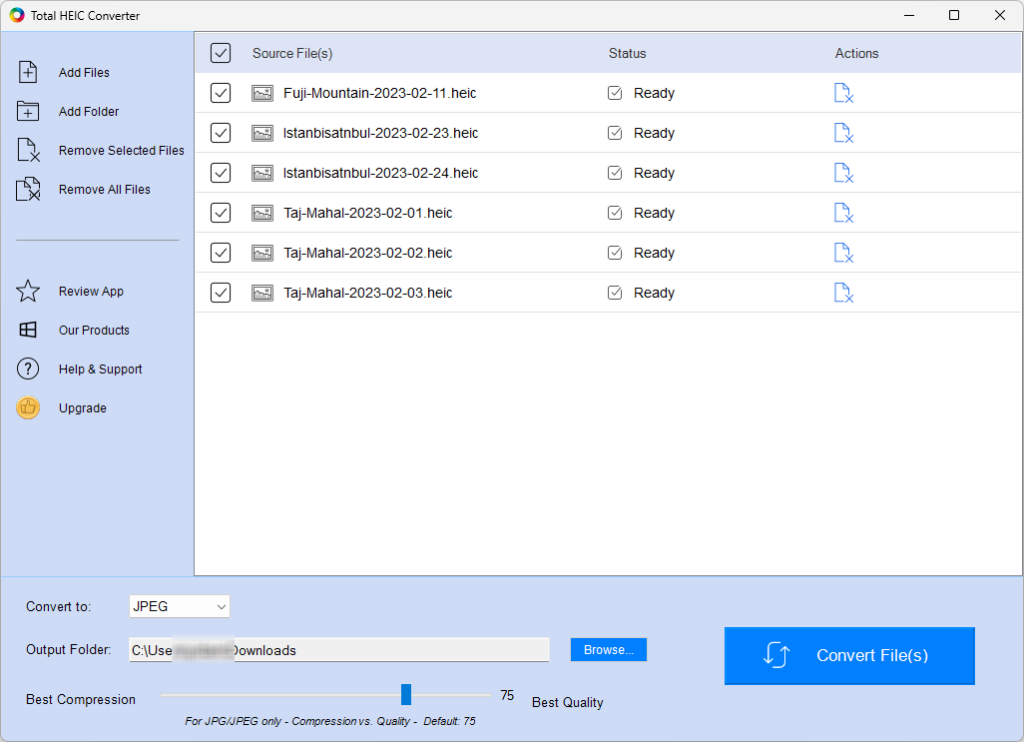Toggle the select-all checkbox in header
The image size is (1024, 742).
click(221, 53)
